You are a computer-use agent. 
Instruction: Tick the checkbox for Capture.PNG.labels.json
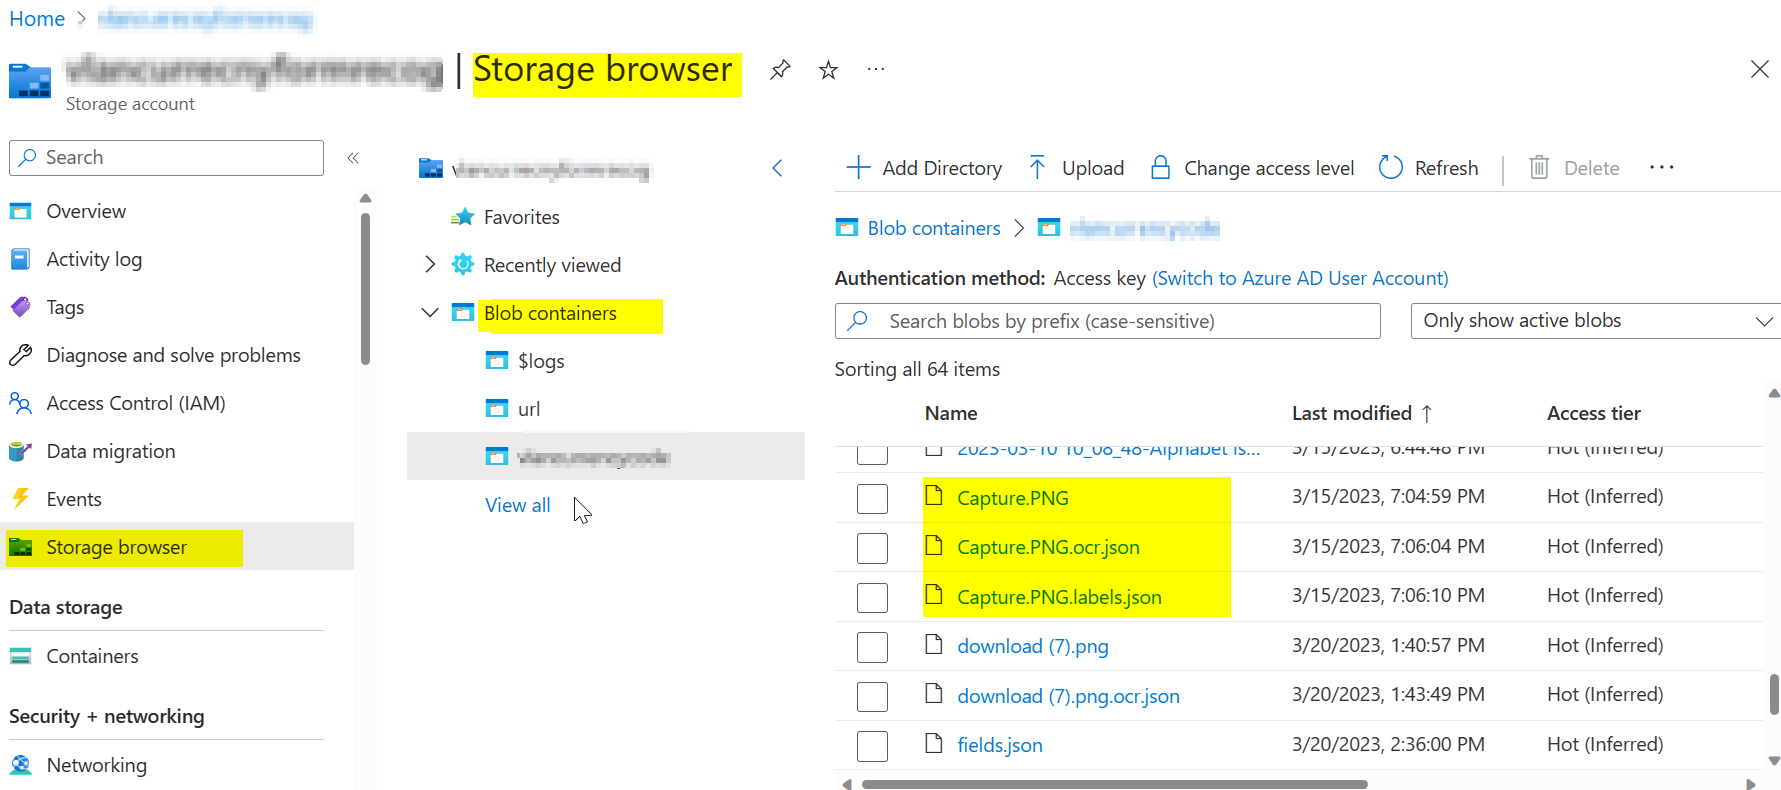tap(872, 597)
